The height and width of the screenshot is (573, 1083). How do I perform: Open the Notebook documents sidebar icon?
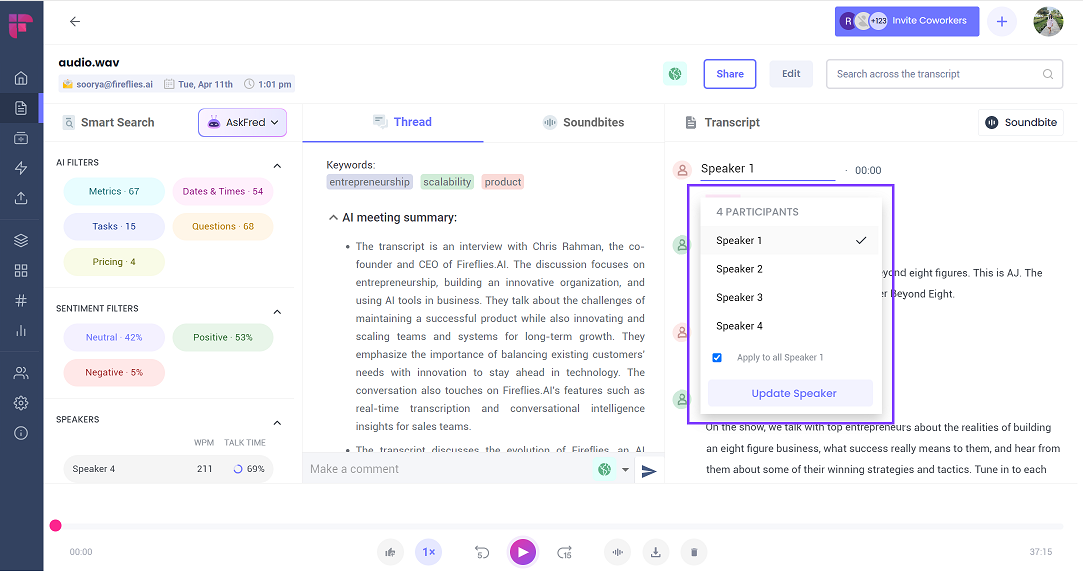coord(21,108)
